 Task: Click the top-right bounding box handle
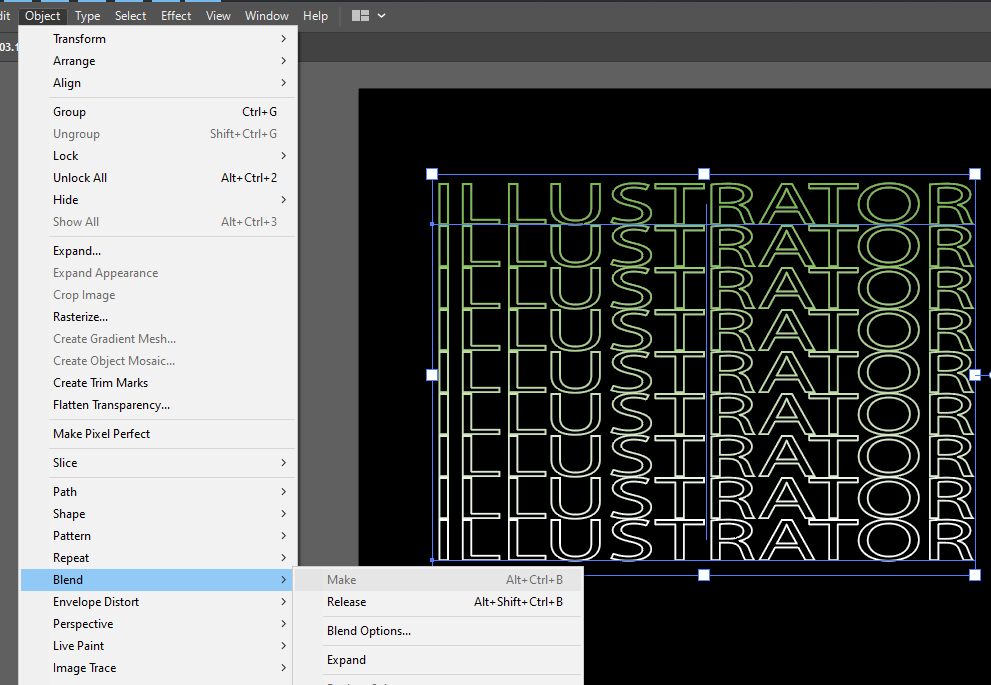click(975, 174)
